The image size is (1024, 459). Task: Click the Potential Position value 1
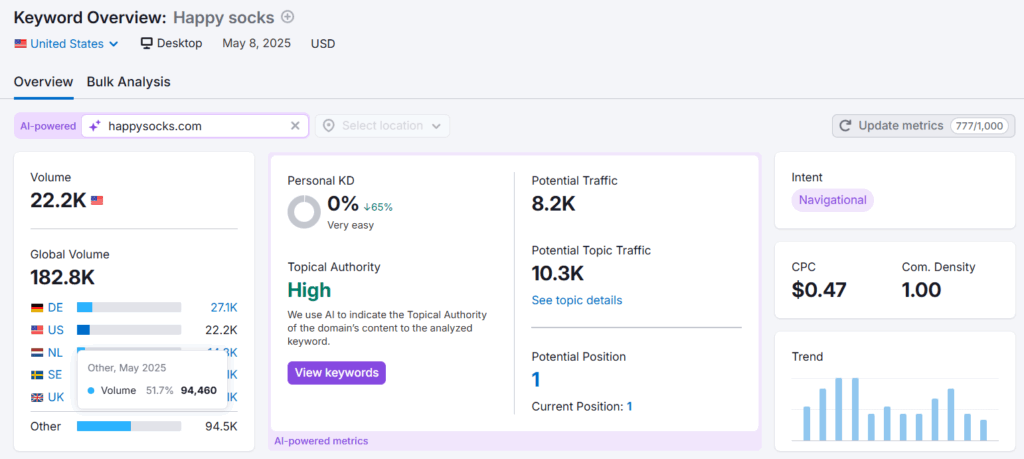[536, 379]
